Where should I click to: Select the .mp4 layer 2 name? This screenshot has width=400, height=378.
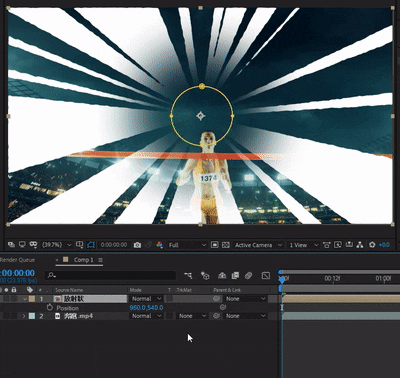pyautogui.click(x=78, y=316)
